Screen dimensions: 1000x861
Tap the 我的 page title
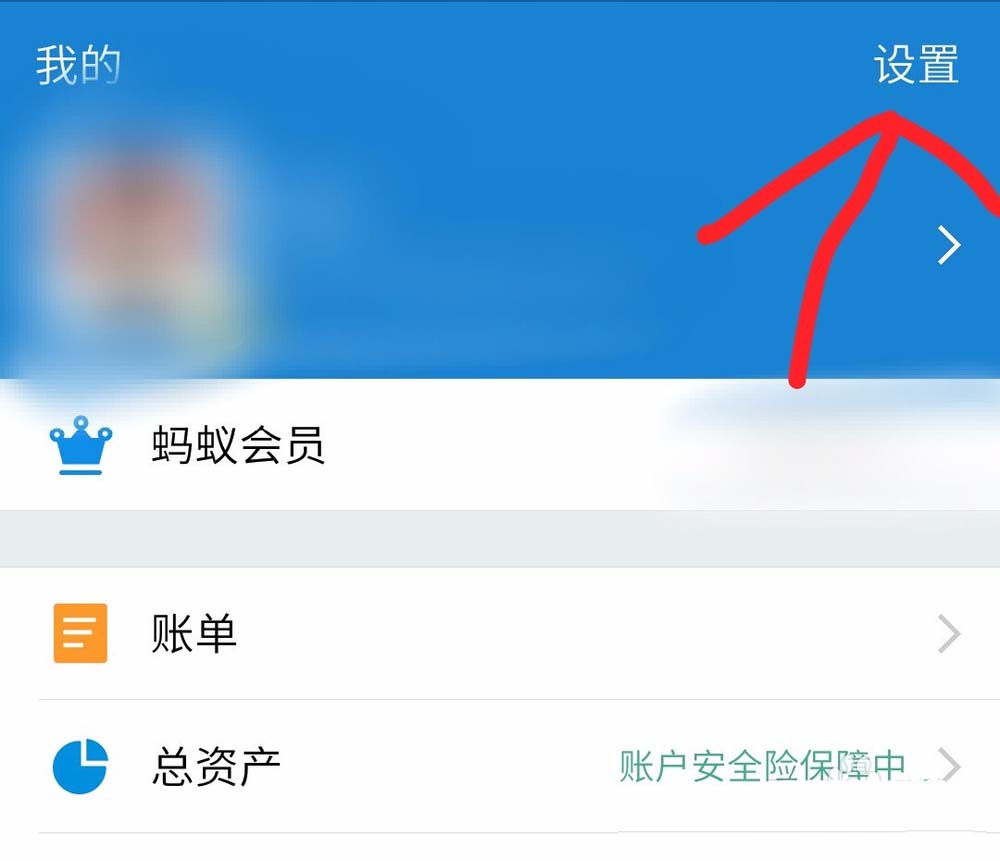(78, 65)
